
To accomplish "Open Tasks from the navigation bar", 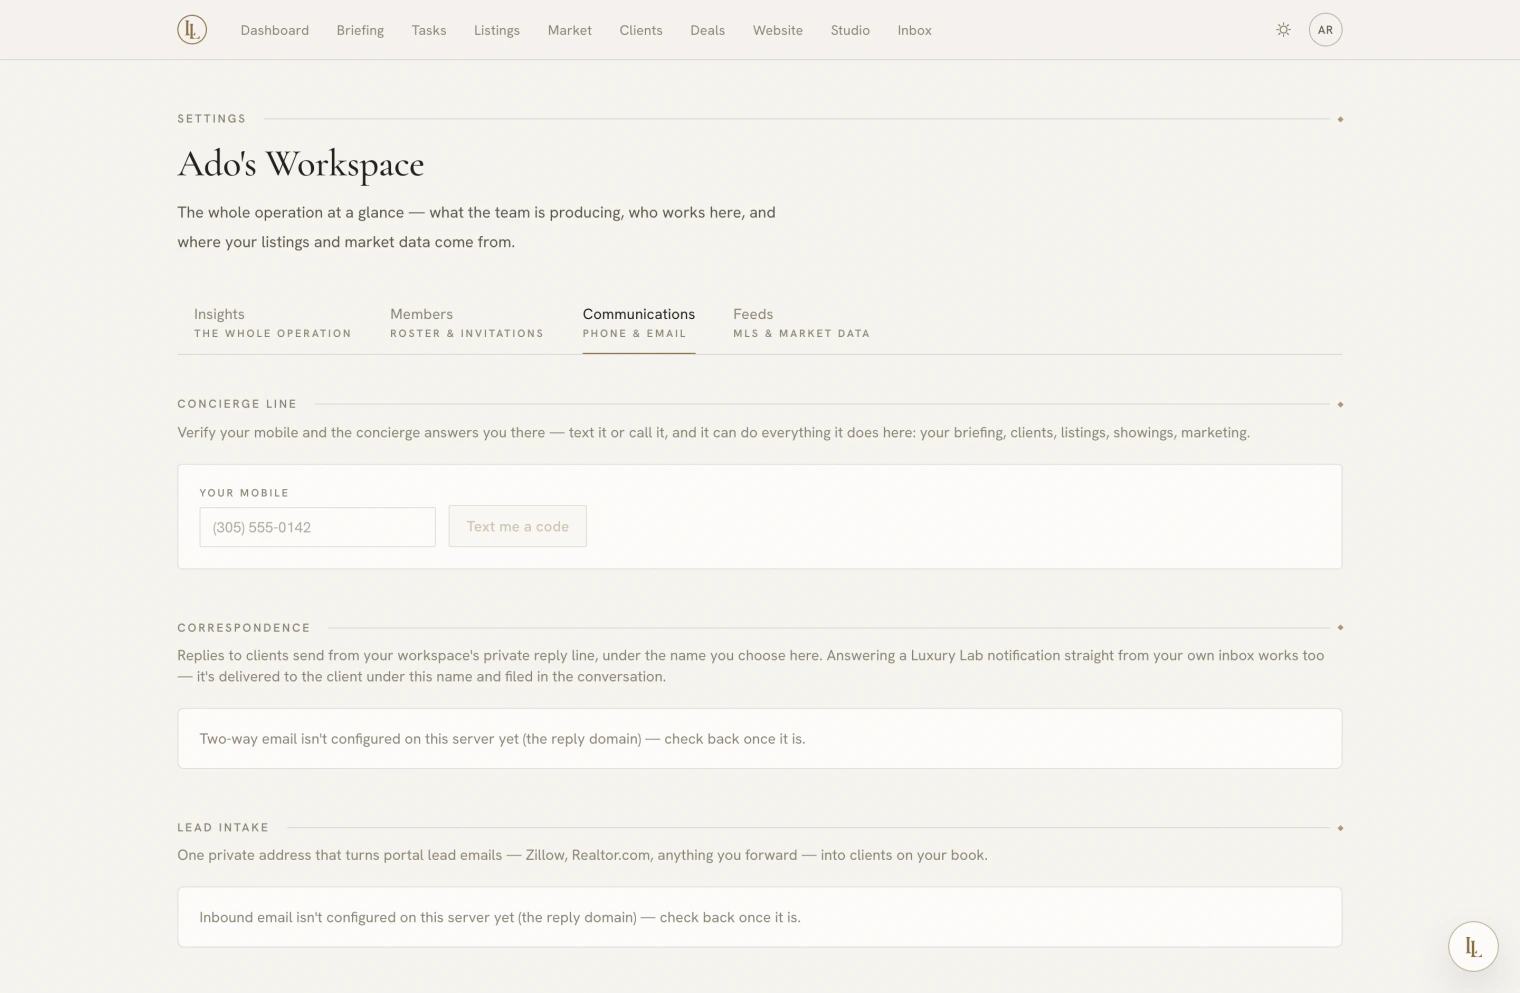I will [x=429, y=30].
